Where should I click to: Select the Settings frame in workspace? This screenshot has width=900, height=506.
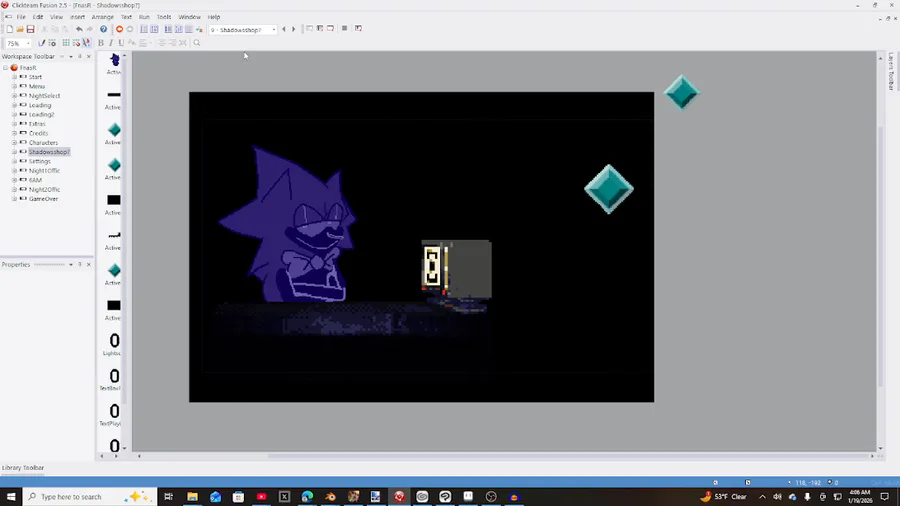[40, 161]
